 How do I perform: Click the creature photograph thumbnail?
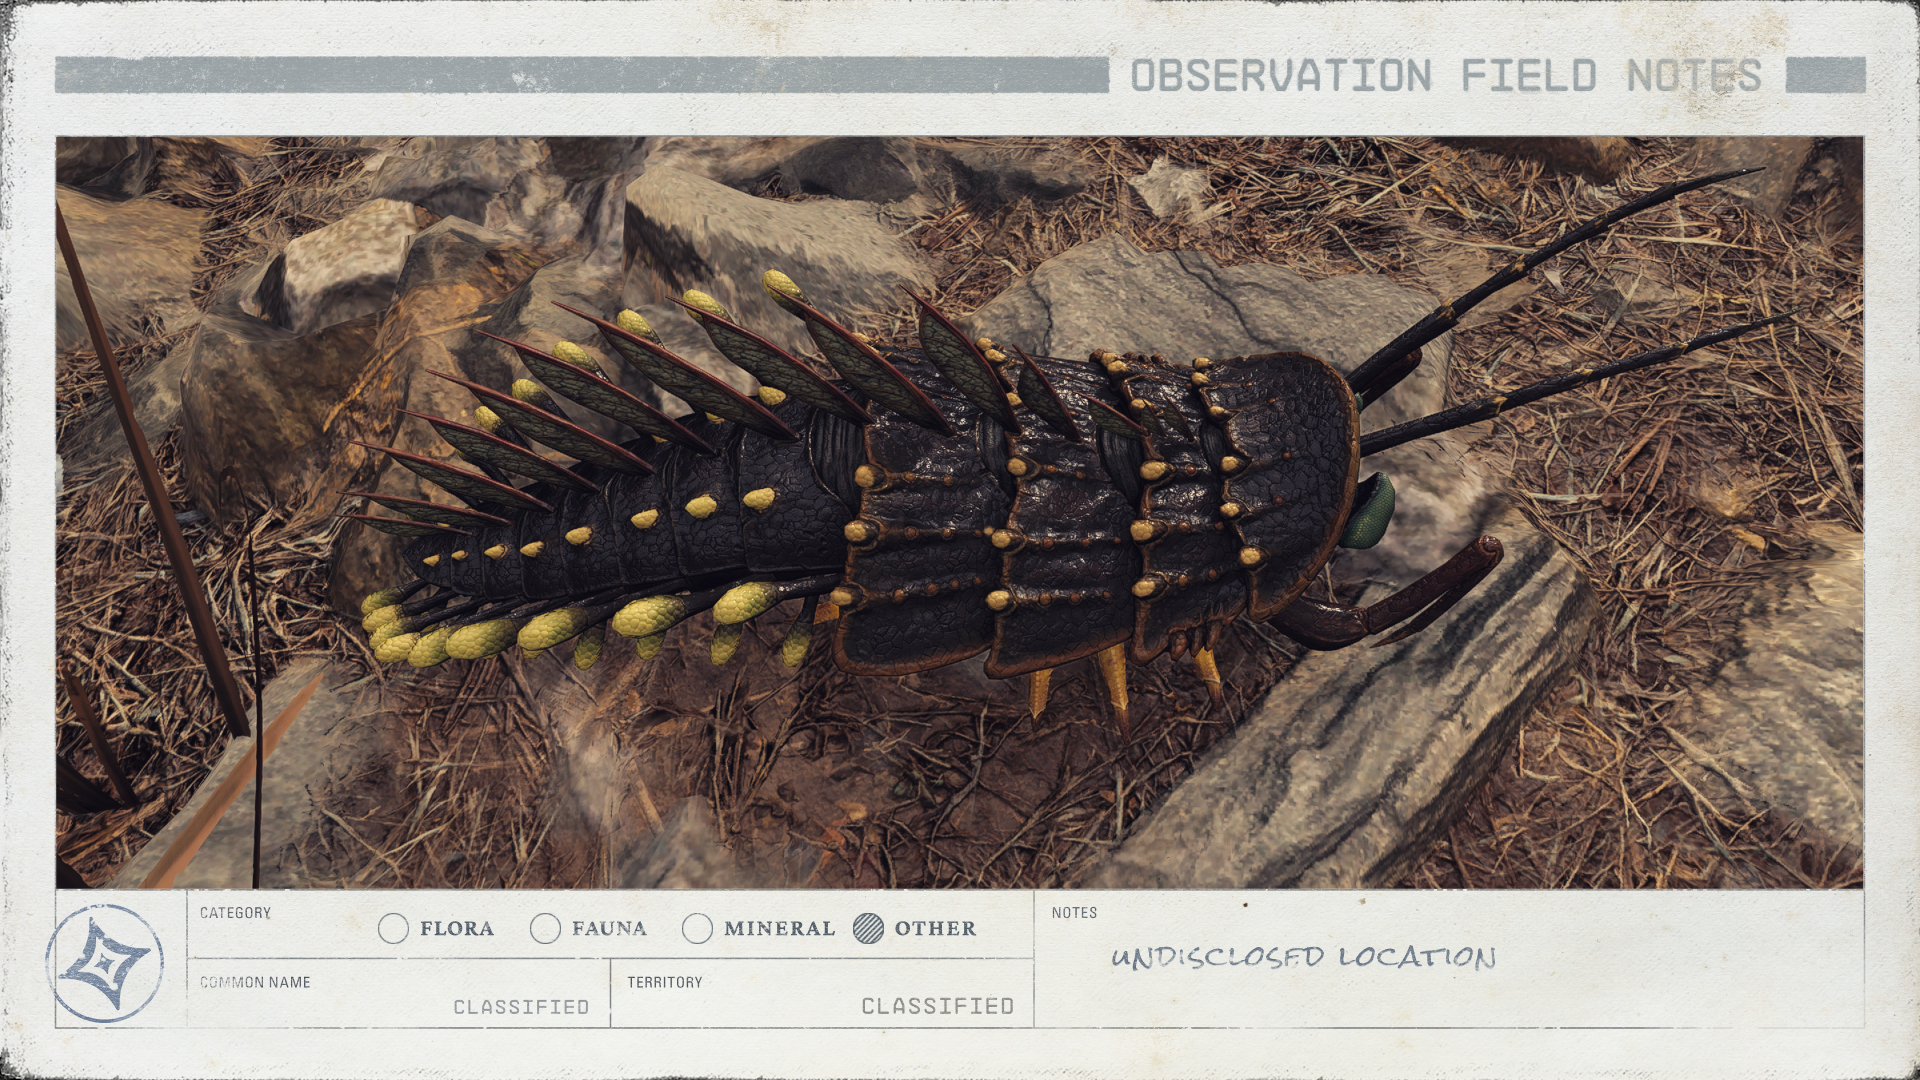[x=960, y=512]
